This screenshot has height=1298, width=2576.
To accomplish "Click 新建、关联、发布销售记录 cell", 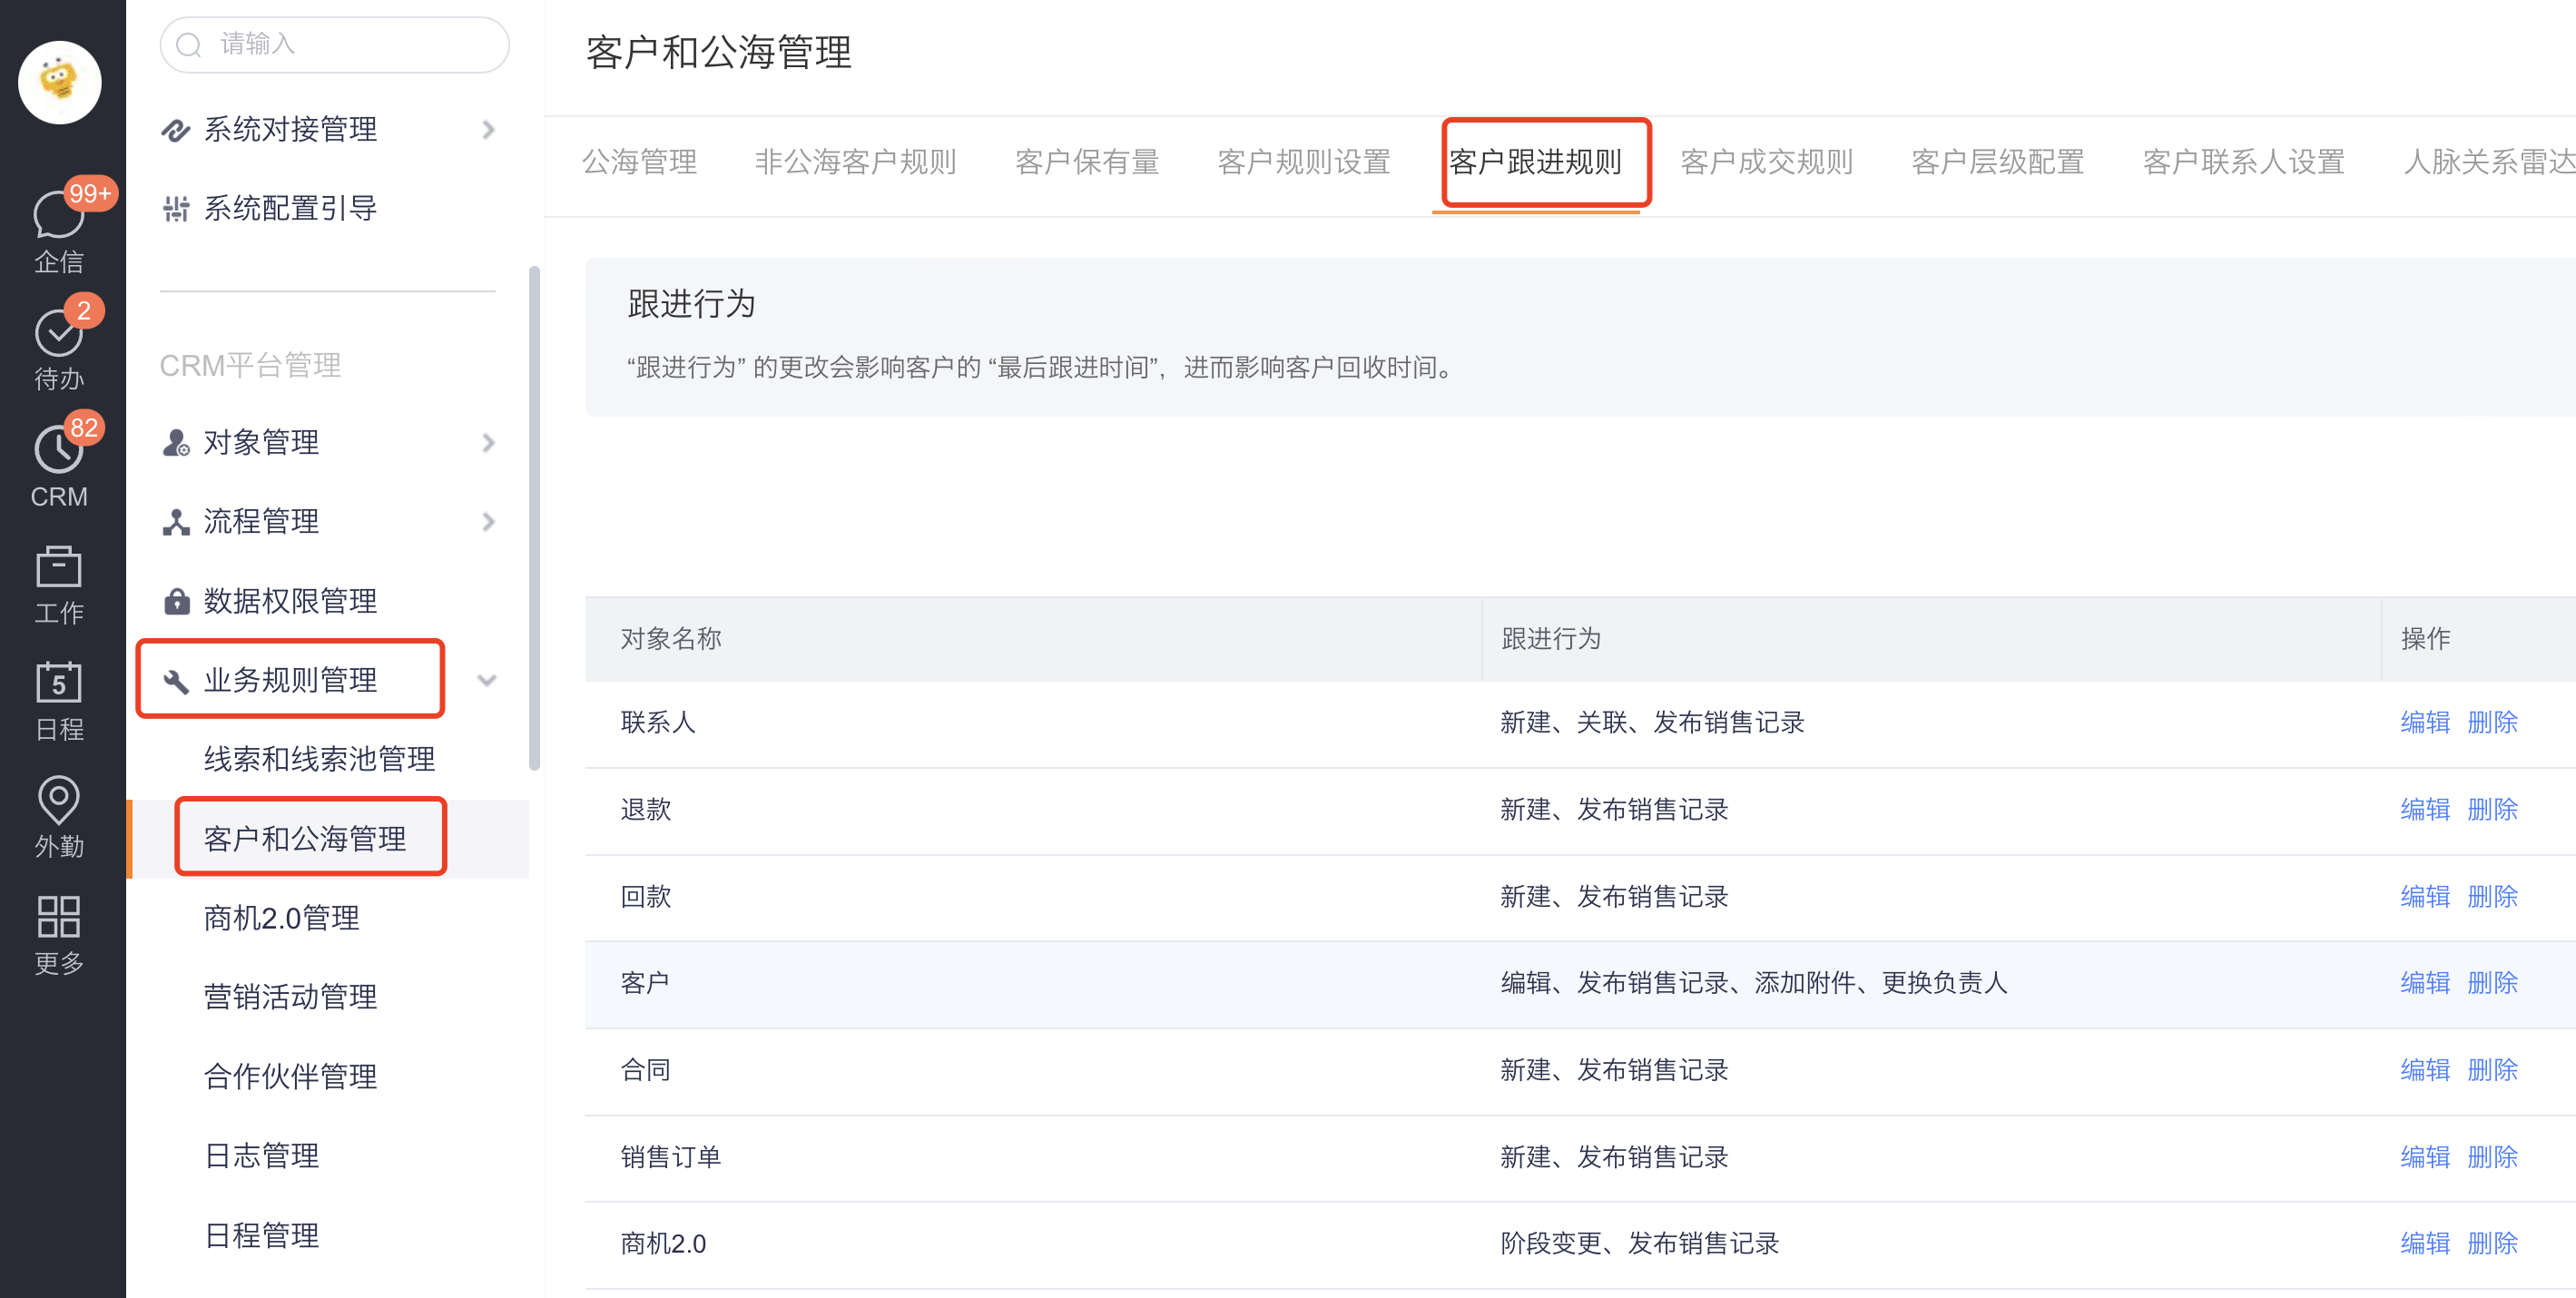I will point(1652,723).
